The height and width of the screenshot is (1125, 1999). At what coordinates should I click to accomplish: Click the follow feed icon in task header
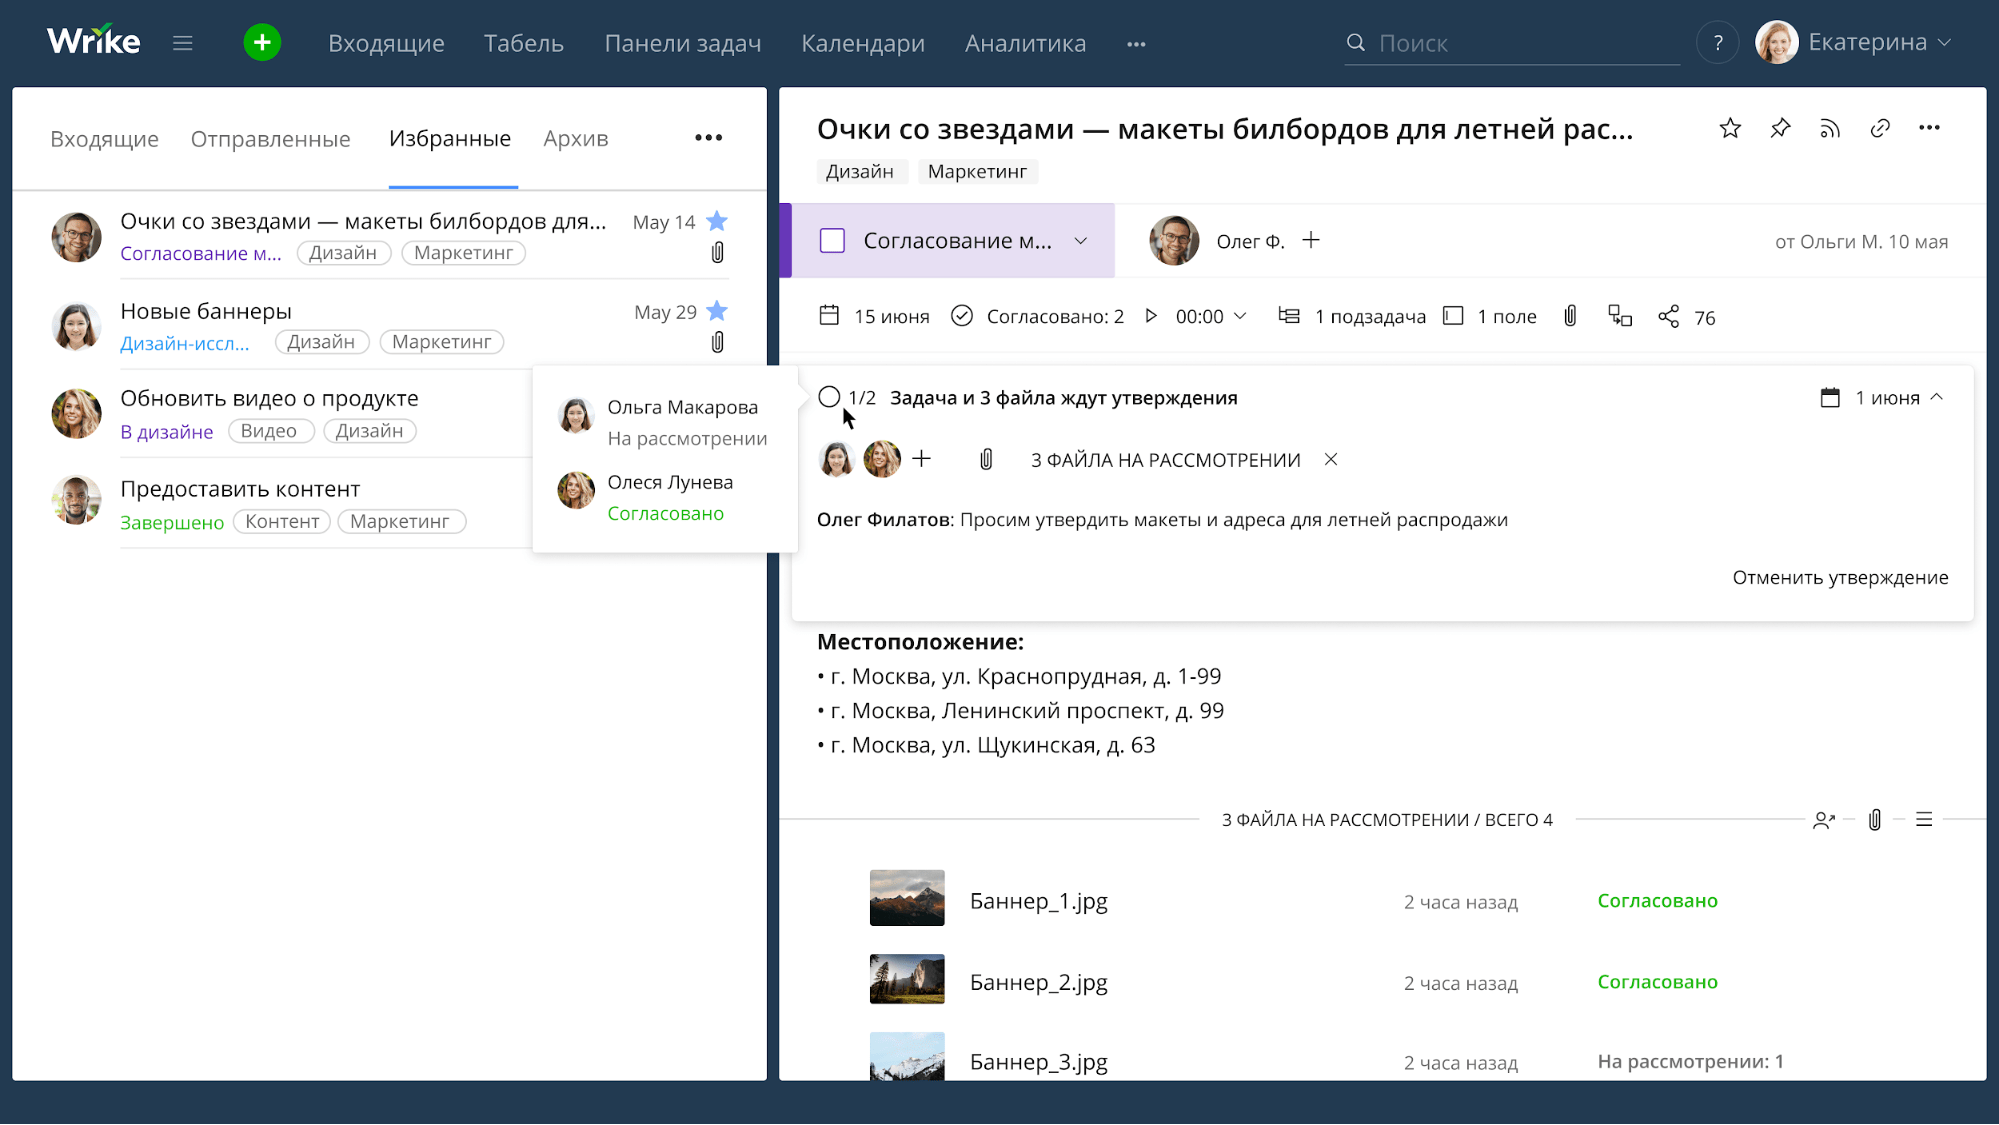click(x=1829, y=128)
